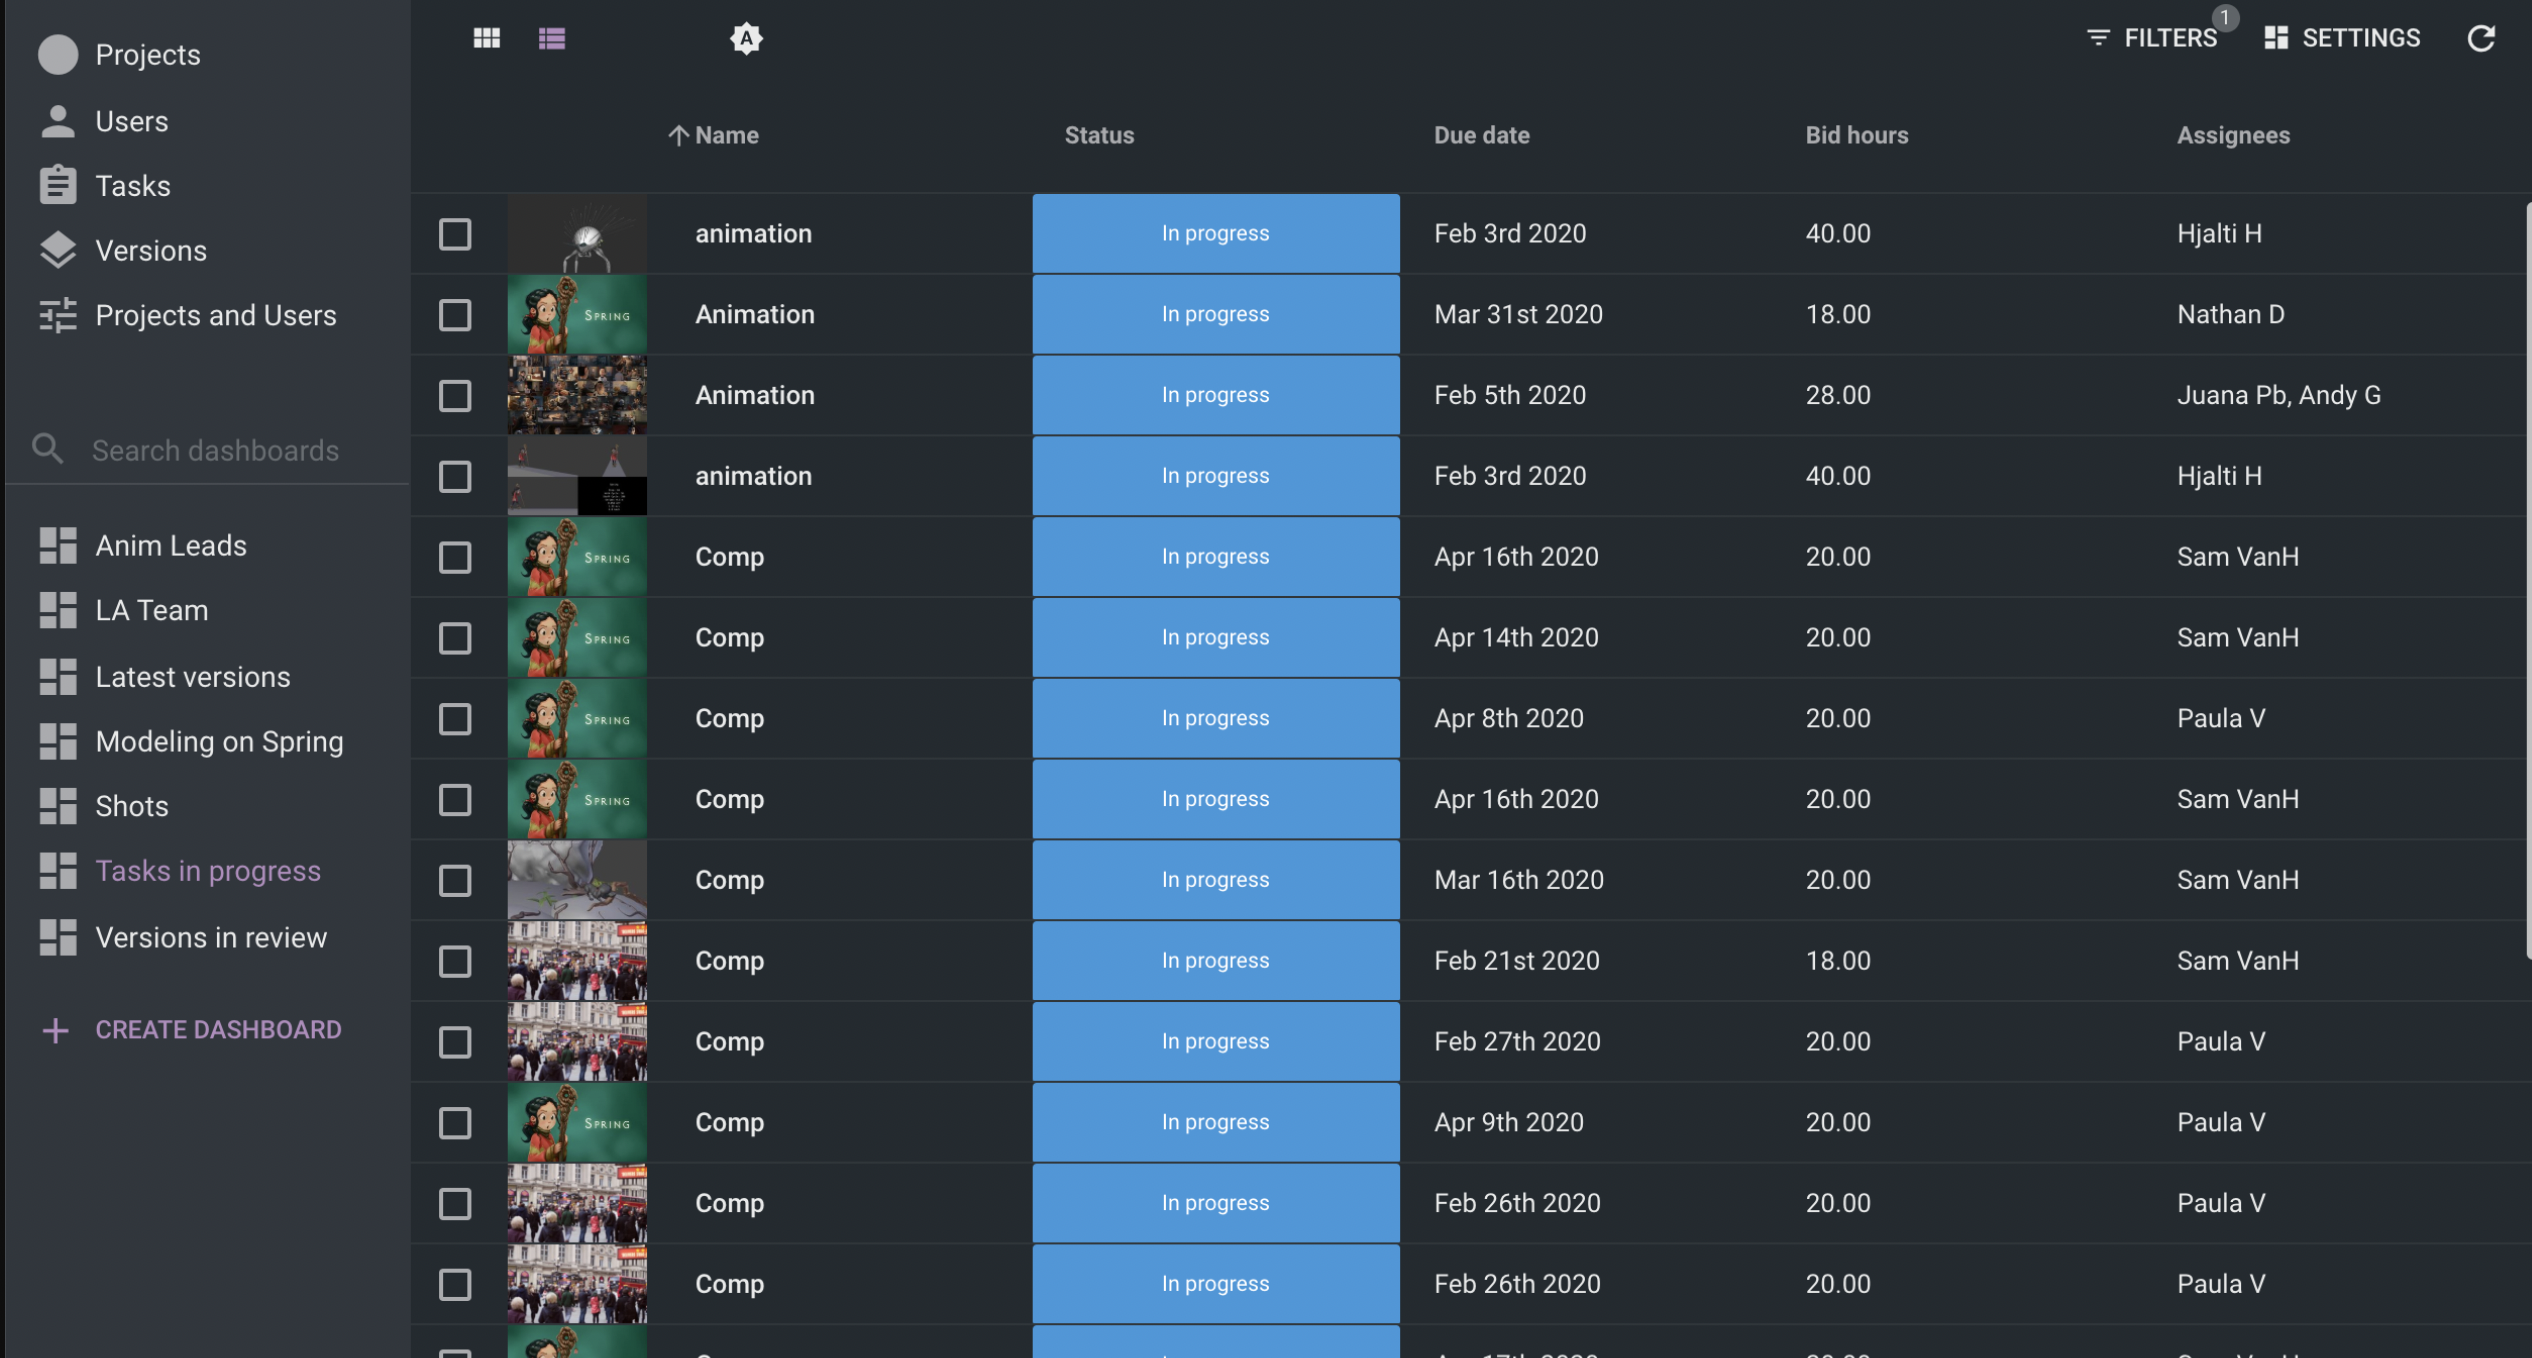Screen dimensions: 2532x1358
Task: Open the Versions section
Action: (151, 250)
